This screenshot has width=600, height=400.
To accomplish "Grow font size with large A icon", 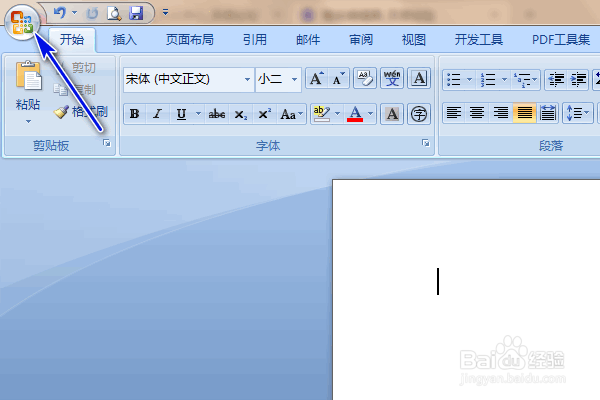I will 316,78.
